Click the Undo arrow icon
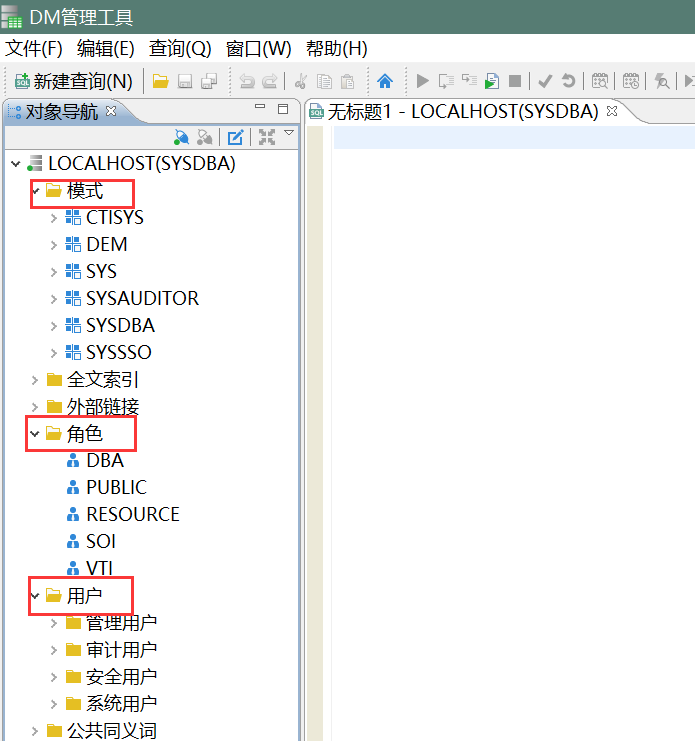The height and width of the screenshot is (741, 695). 247,81
